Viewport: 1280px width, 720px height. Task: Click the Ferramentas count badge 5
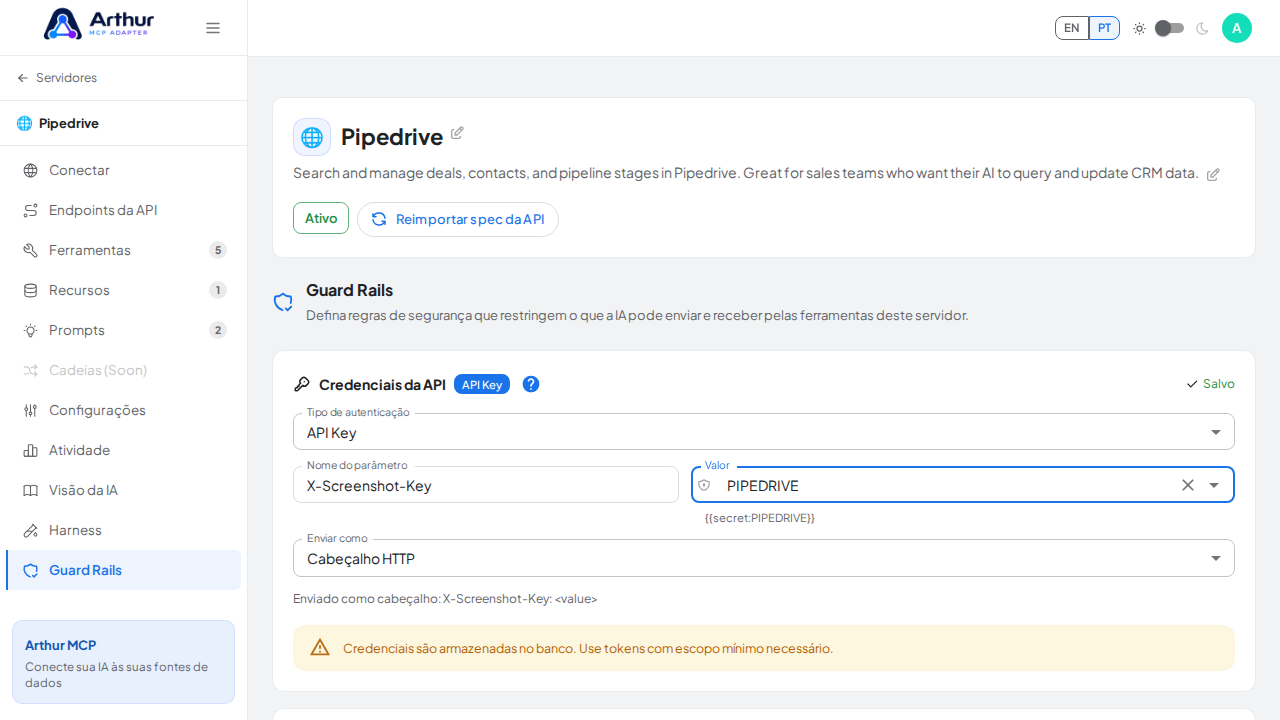pos(218,250)
